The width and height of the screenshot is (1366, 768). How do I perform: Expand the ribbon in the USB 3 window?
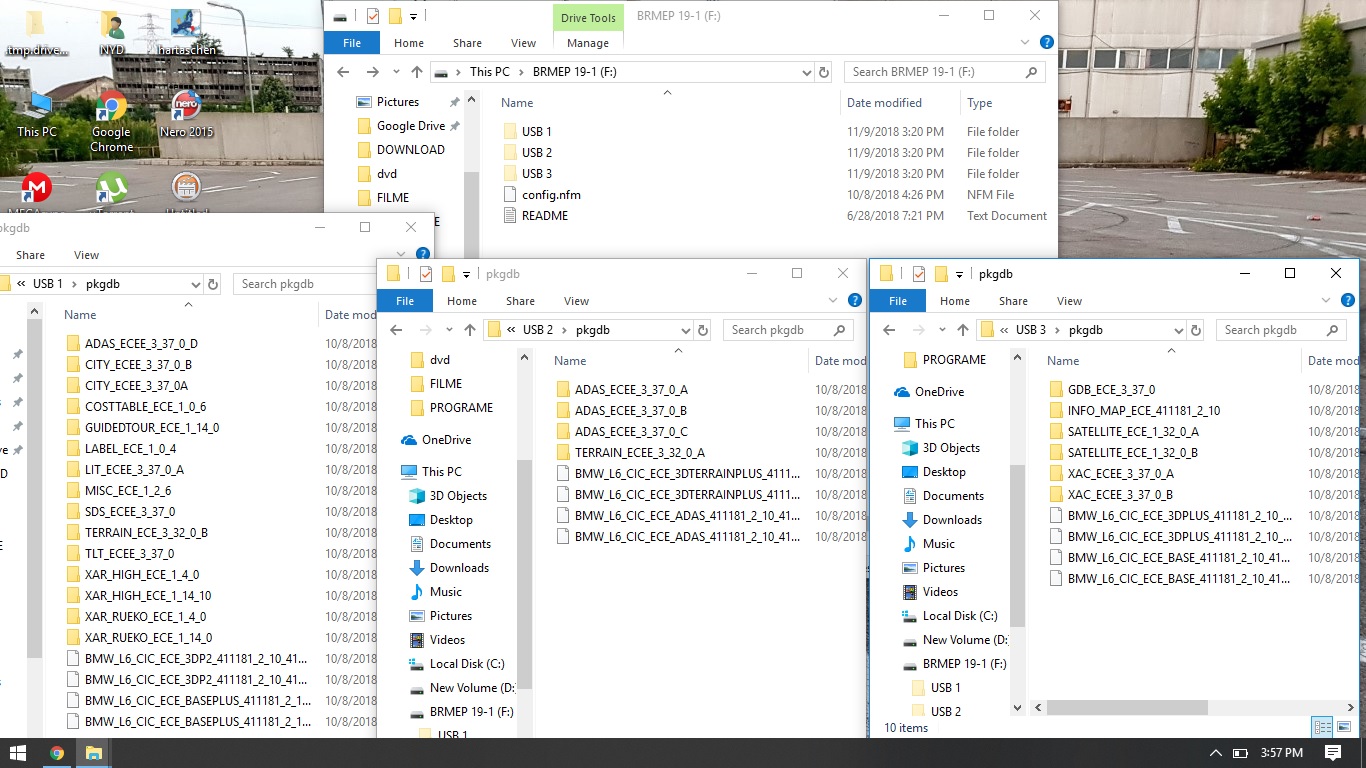coord(1327,300)
